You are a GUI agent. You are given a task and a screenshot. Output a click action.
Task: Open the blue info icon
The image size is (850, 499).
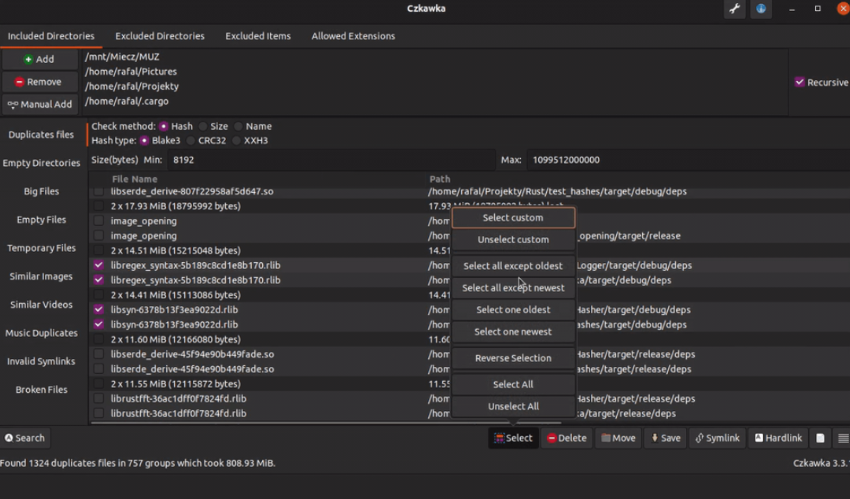pyautogui.click(x=762, y=9)
